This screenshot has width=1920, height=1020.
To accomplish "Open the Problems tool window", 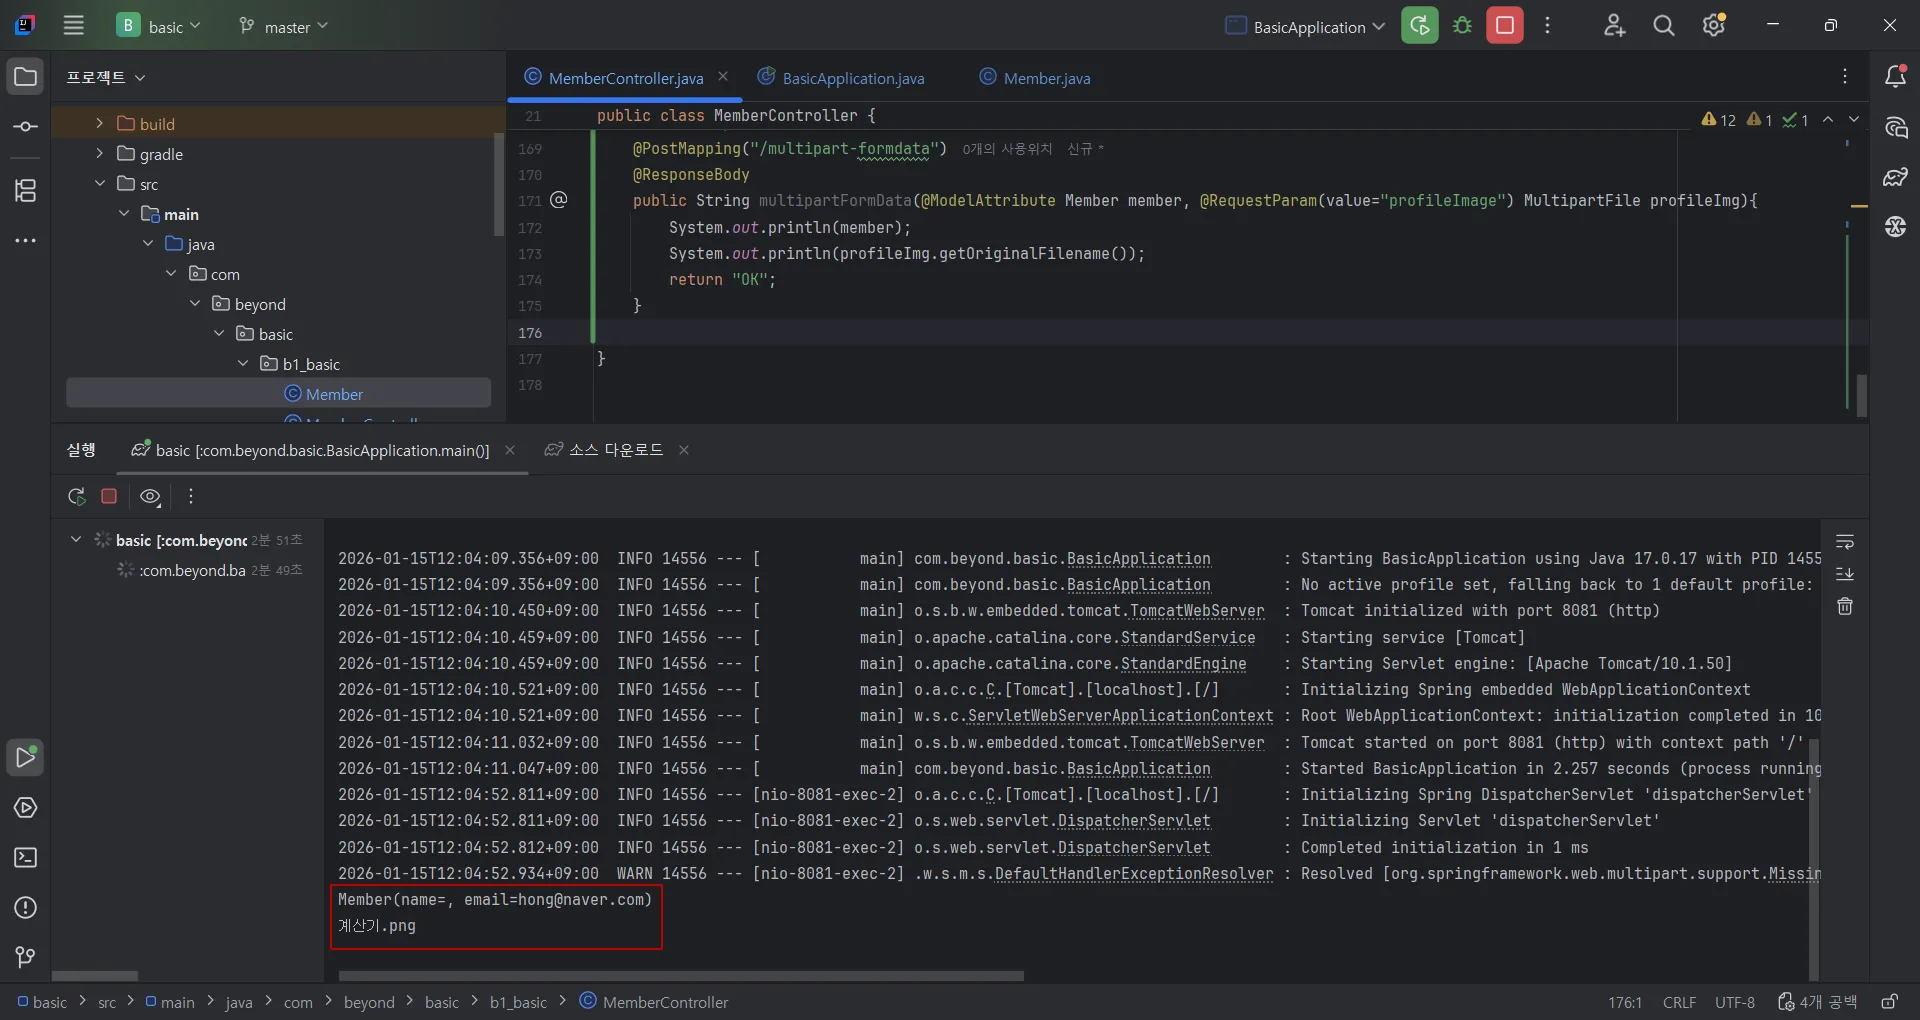I will point(25,908).
